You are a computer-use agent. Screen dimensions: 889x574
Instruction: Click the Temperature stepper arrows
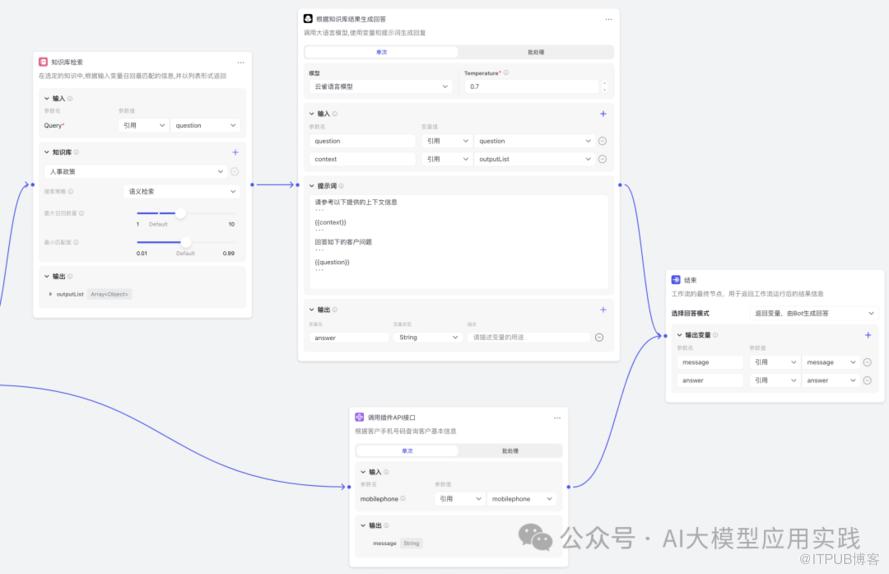[x=604, y=86]
